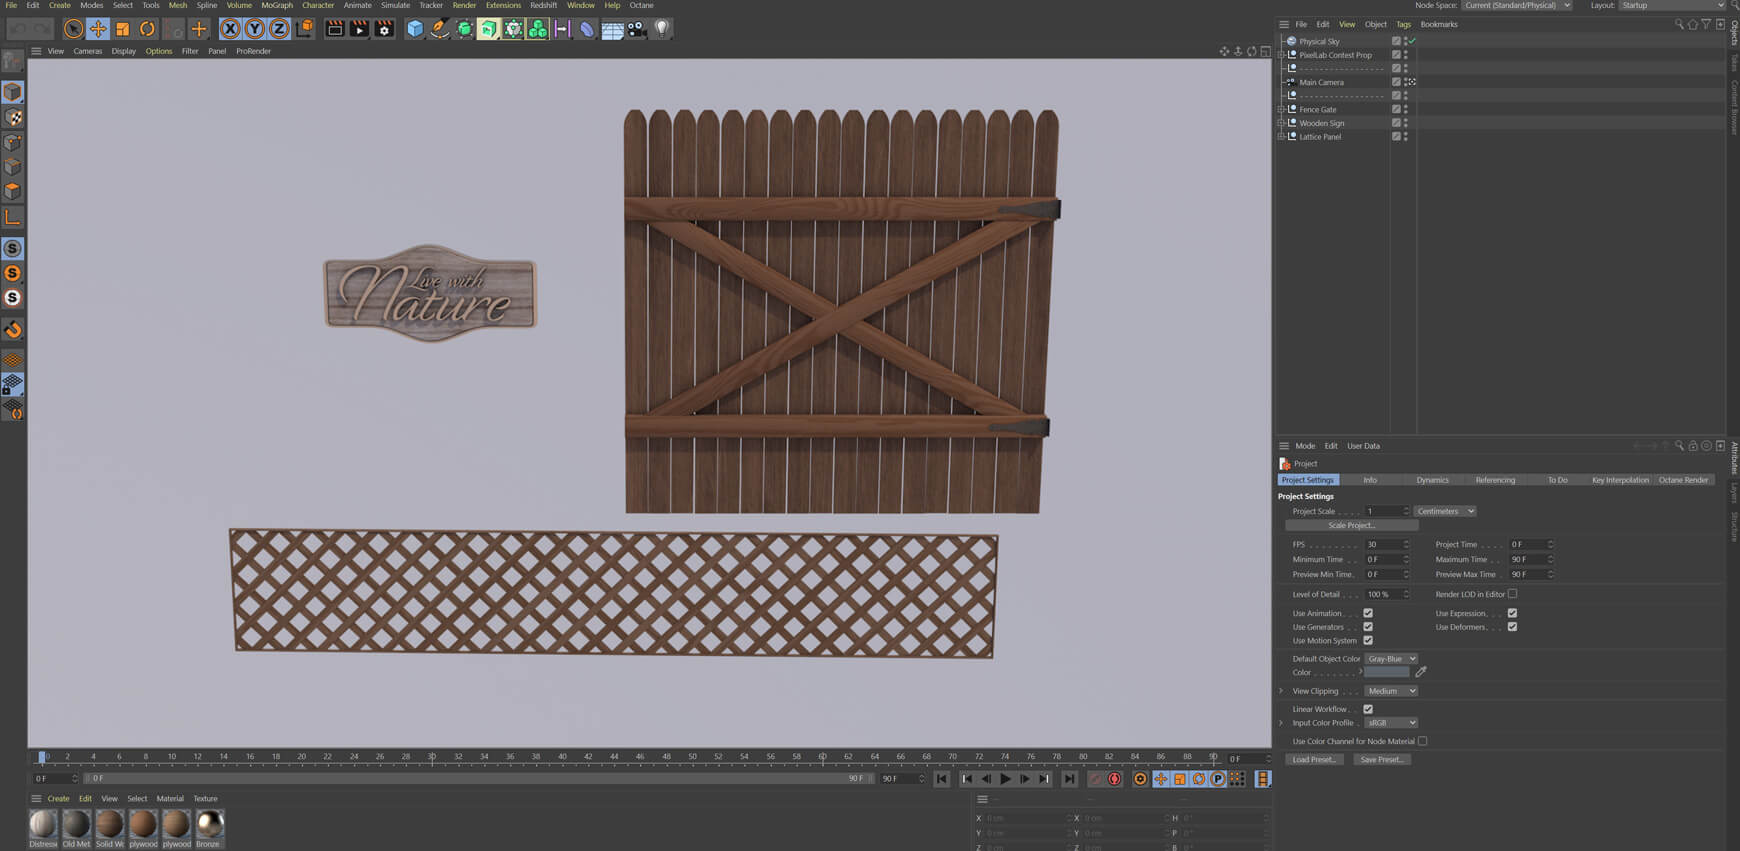Open the View Clipping Medium dropdown
Viewport: 1740px width, 851px height.
[x=1391, y=691]
